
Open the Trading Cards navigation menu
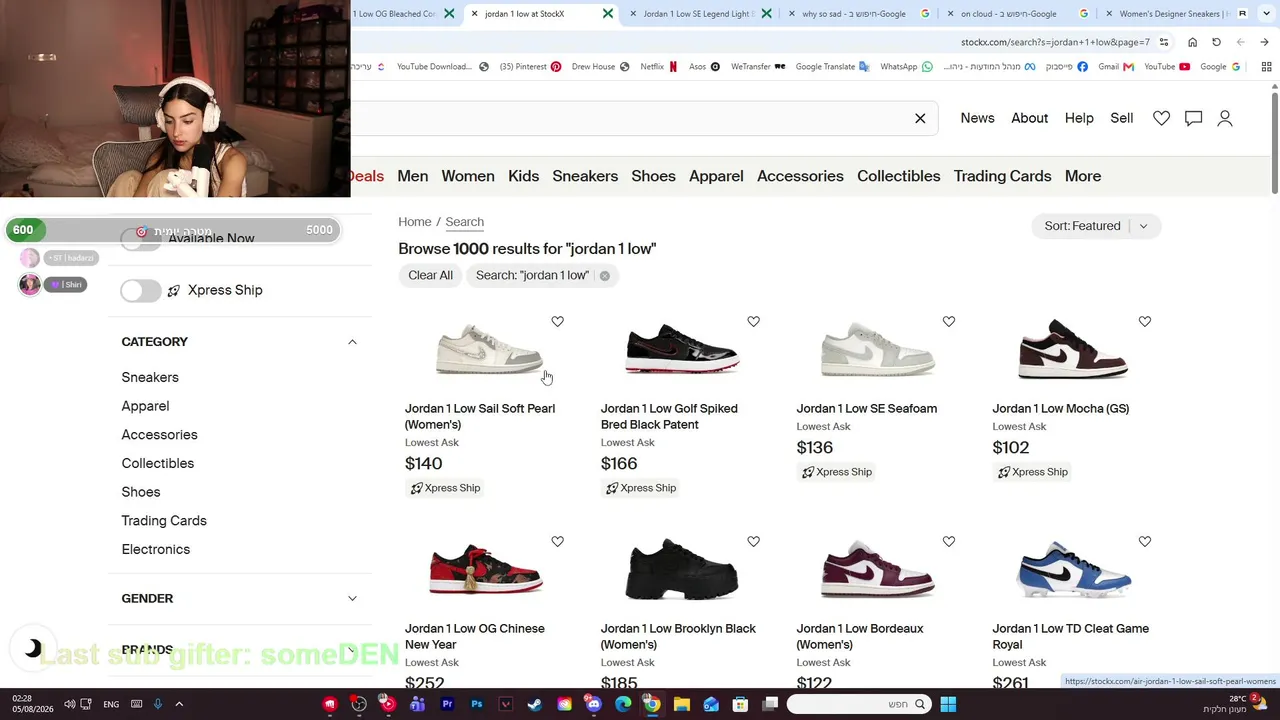click(1002, 176)
